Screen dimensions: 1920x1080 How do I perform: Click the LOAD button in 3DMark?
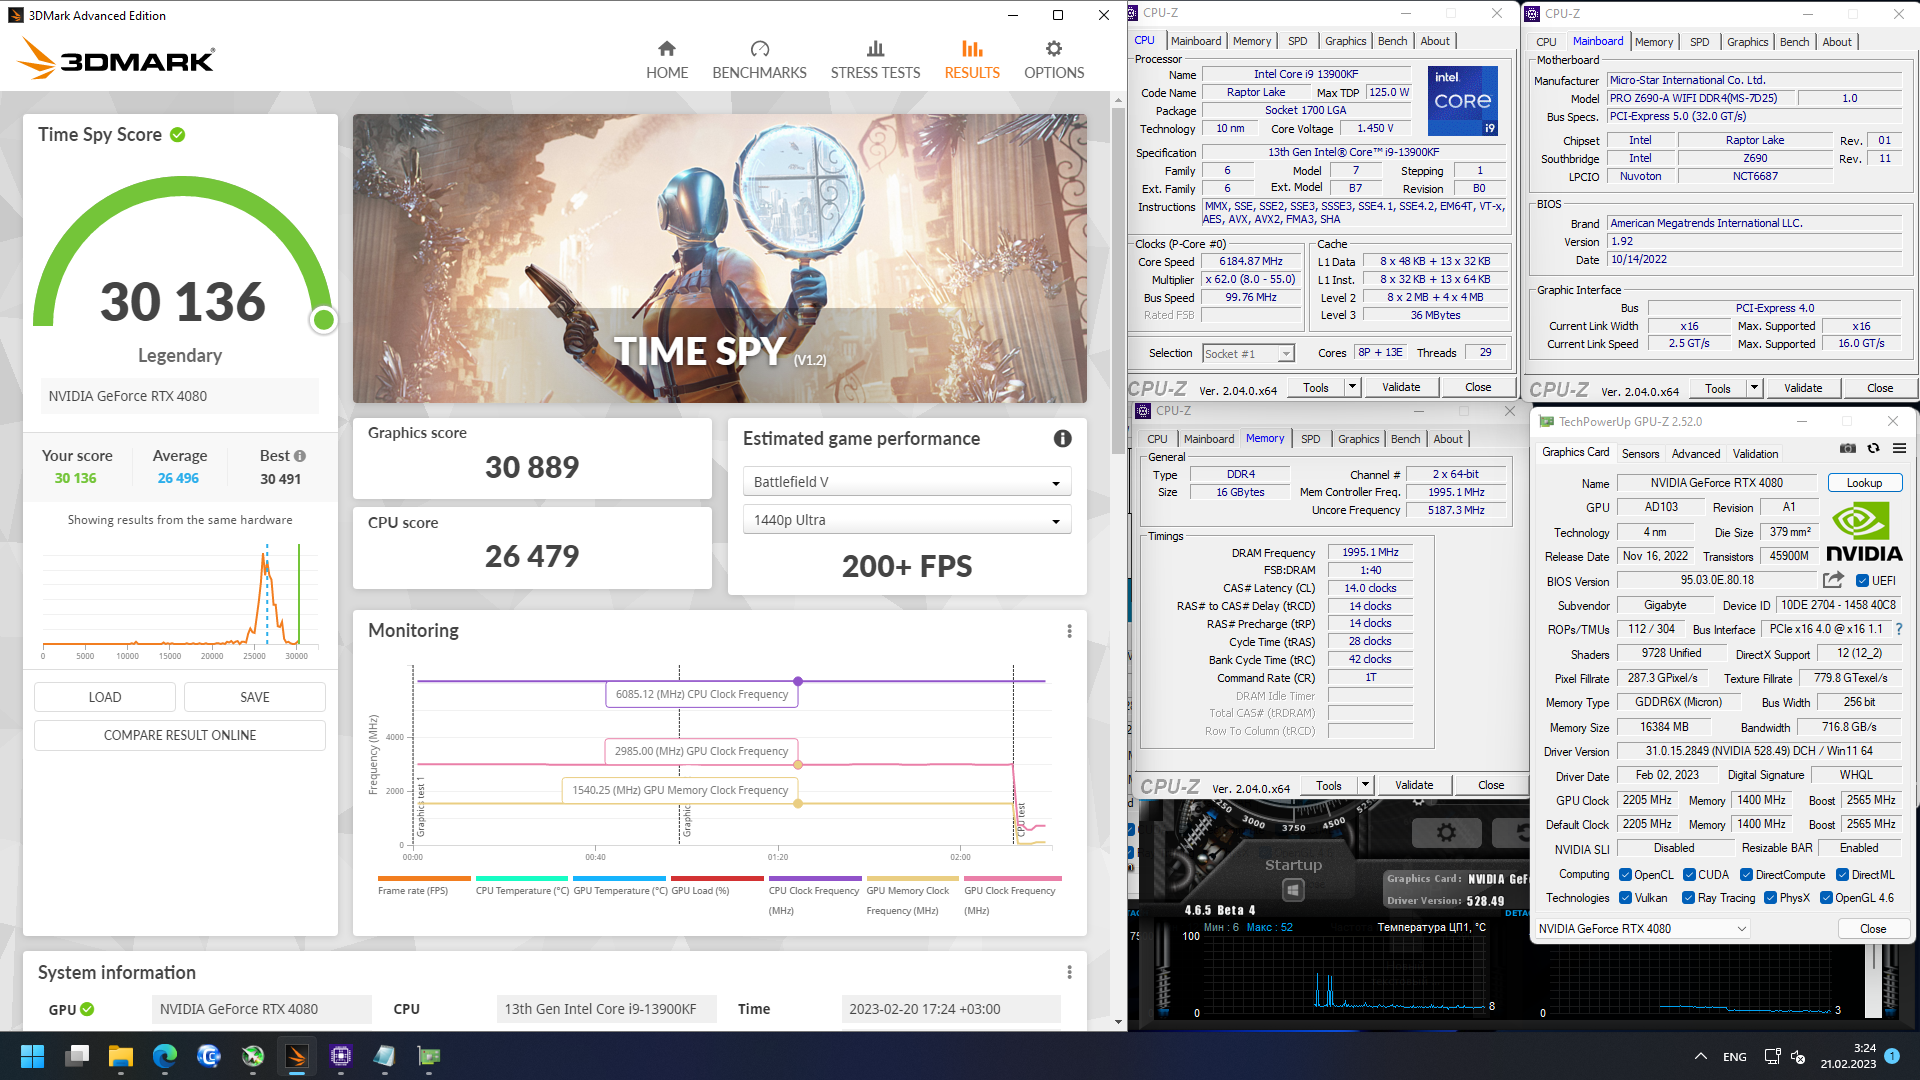click(105, 697)
